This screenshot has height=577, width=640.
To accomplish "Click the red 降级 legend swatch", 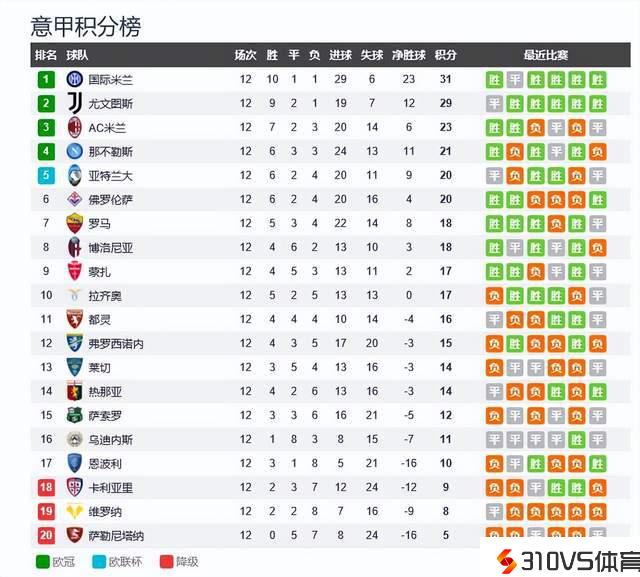I will (x=166, y=562).
